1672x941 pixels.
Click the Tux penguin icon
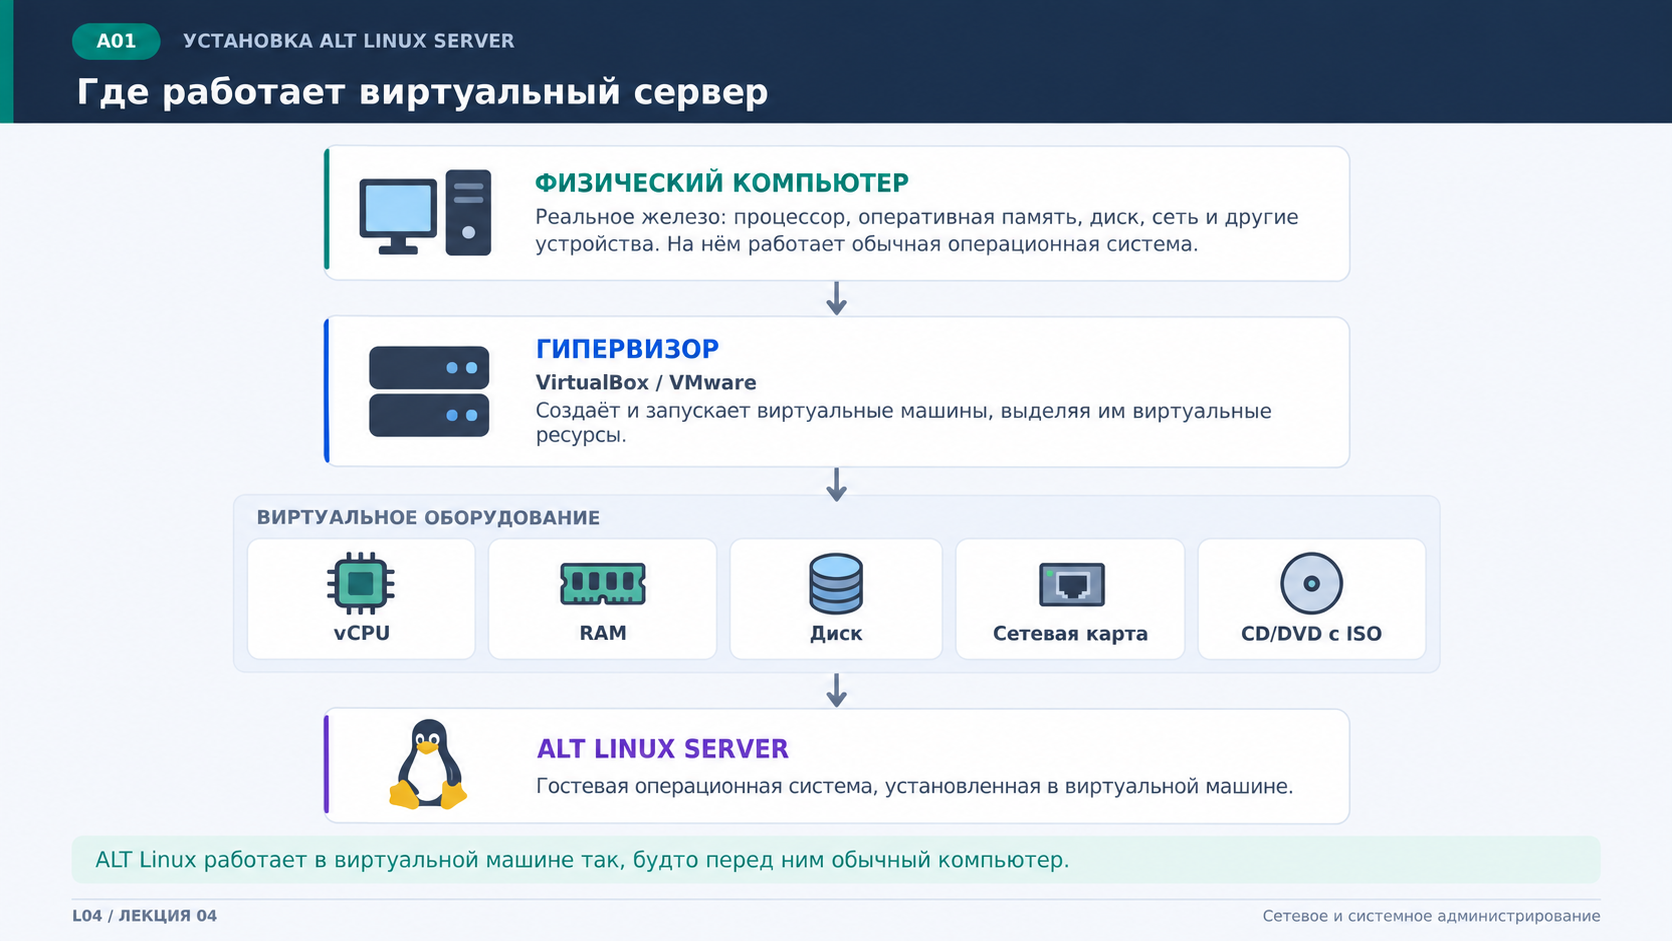[428, 764]
